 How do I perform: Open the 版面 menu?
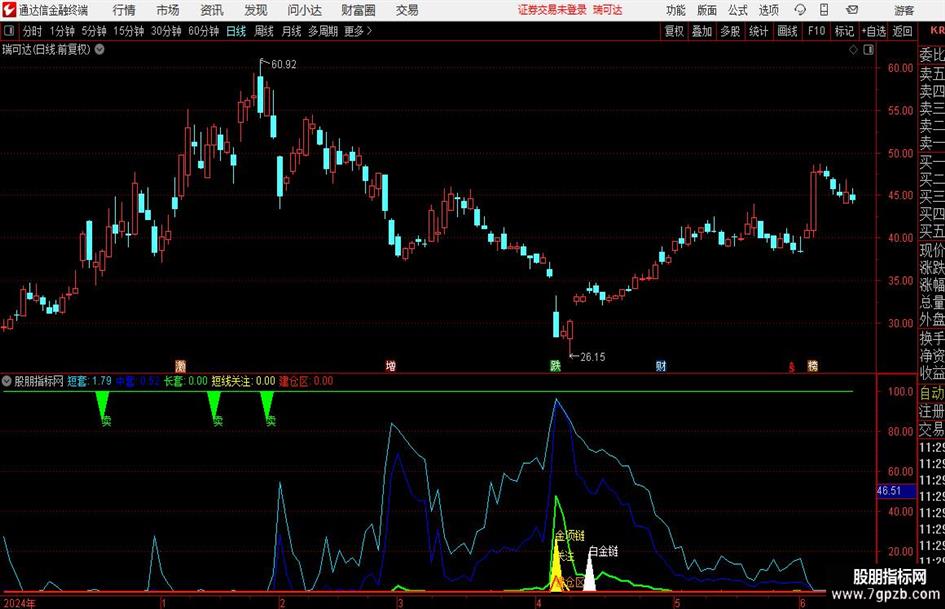click(706, 10)
